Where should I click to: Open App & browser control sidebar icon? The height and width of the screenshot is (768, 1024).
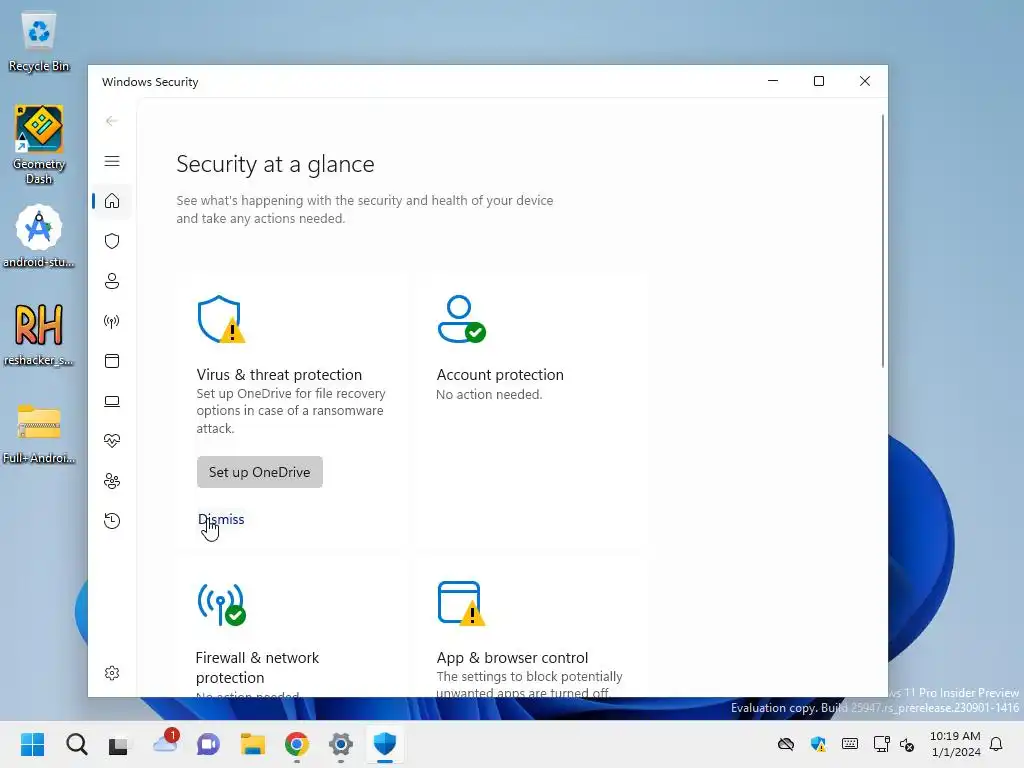point(112,361)
